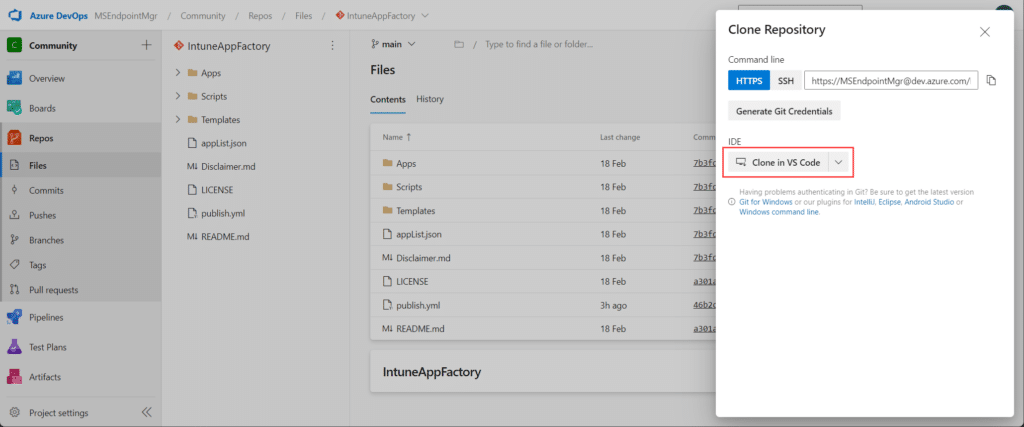Select Files under Repos
This screenshot has width=1024, height=427.
[80, 166]
